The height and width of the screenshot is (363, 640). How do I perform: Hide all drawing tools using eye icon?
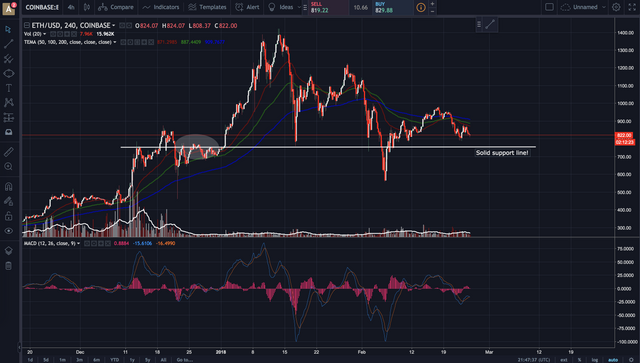(8, 231)
